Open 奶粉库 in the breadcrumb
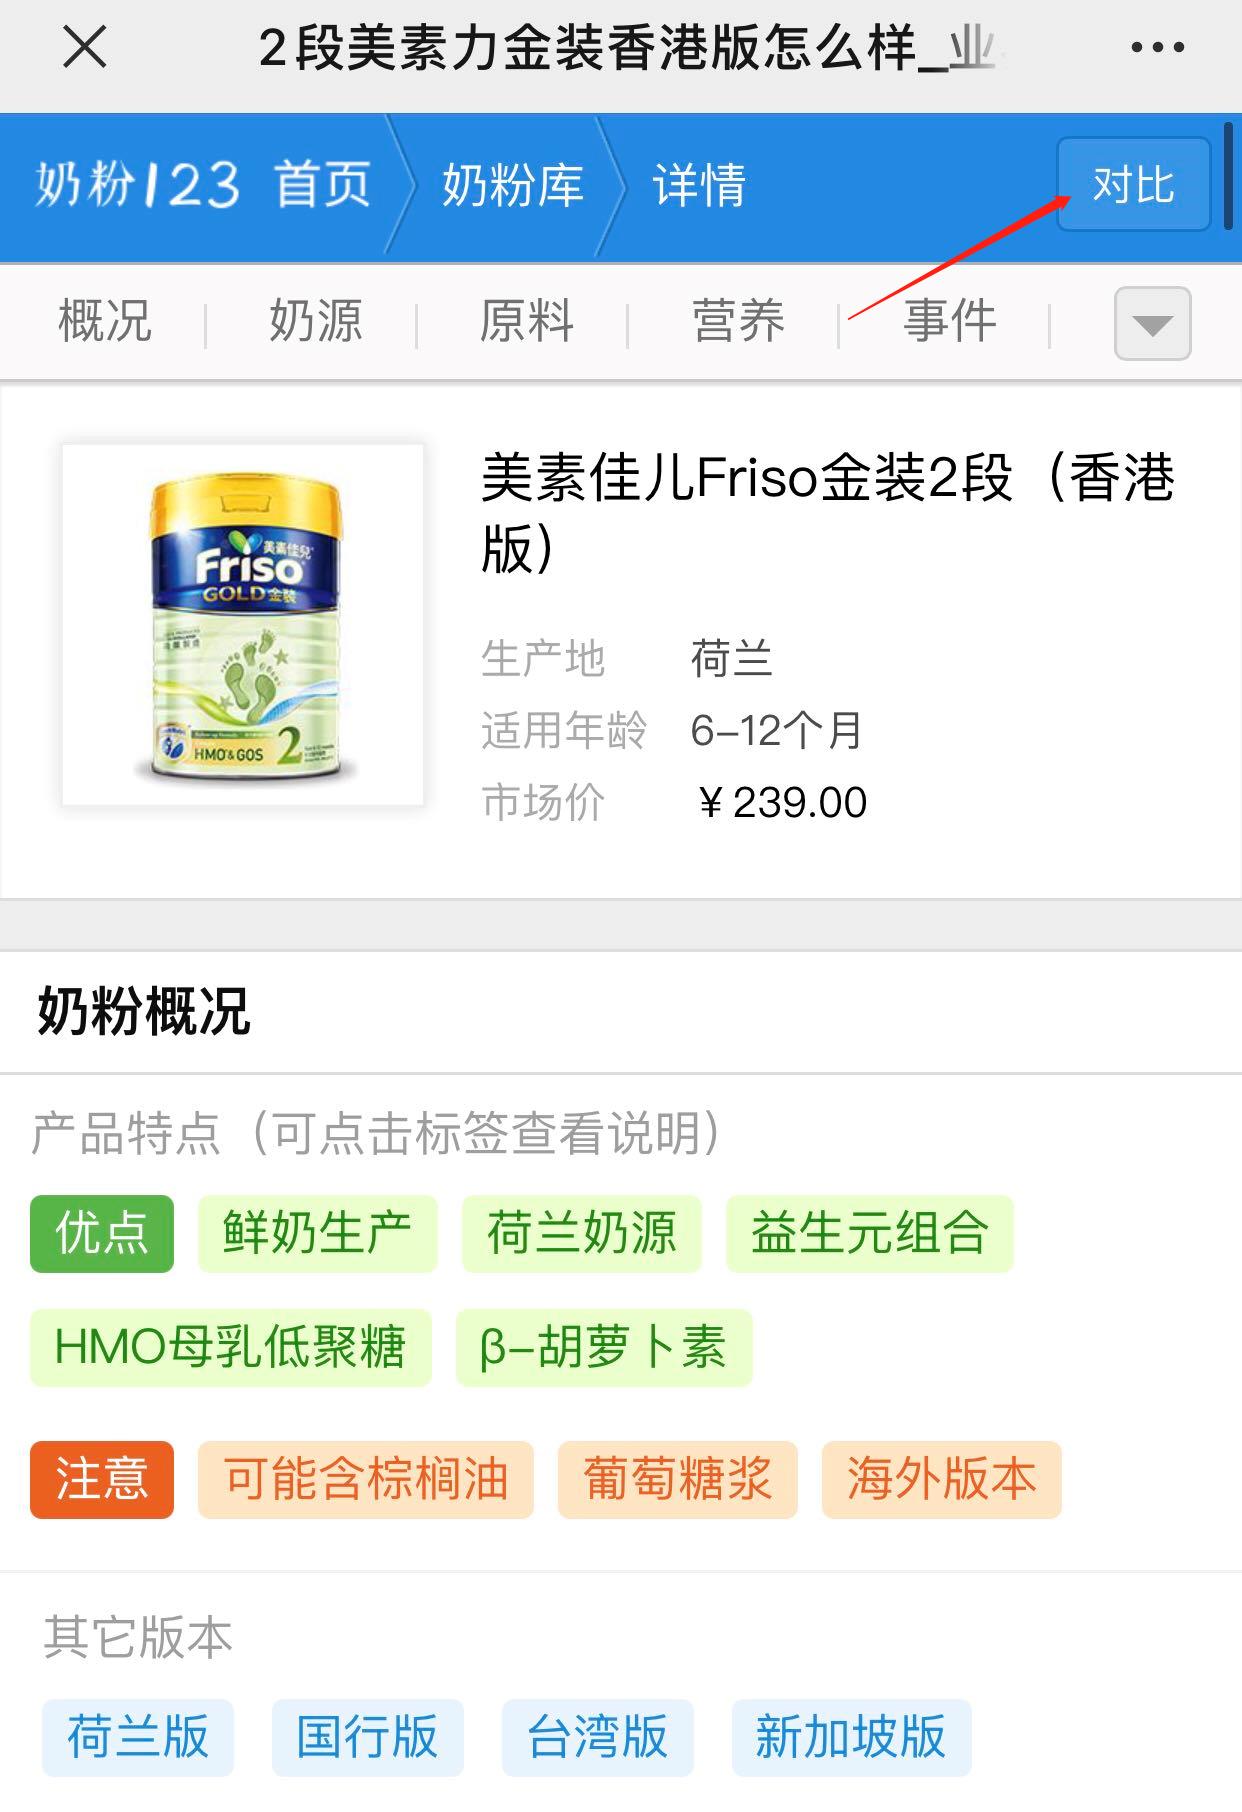This screenshot has width=1242, height=1812. [x=512, y=185]
